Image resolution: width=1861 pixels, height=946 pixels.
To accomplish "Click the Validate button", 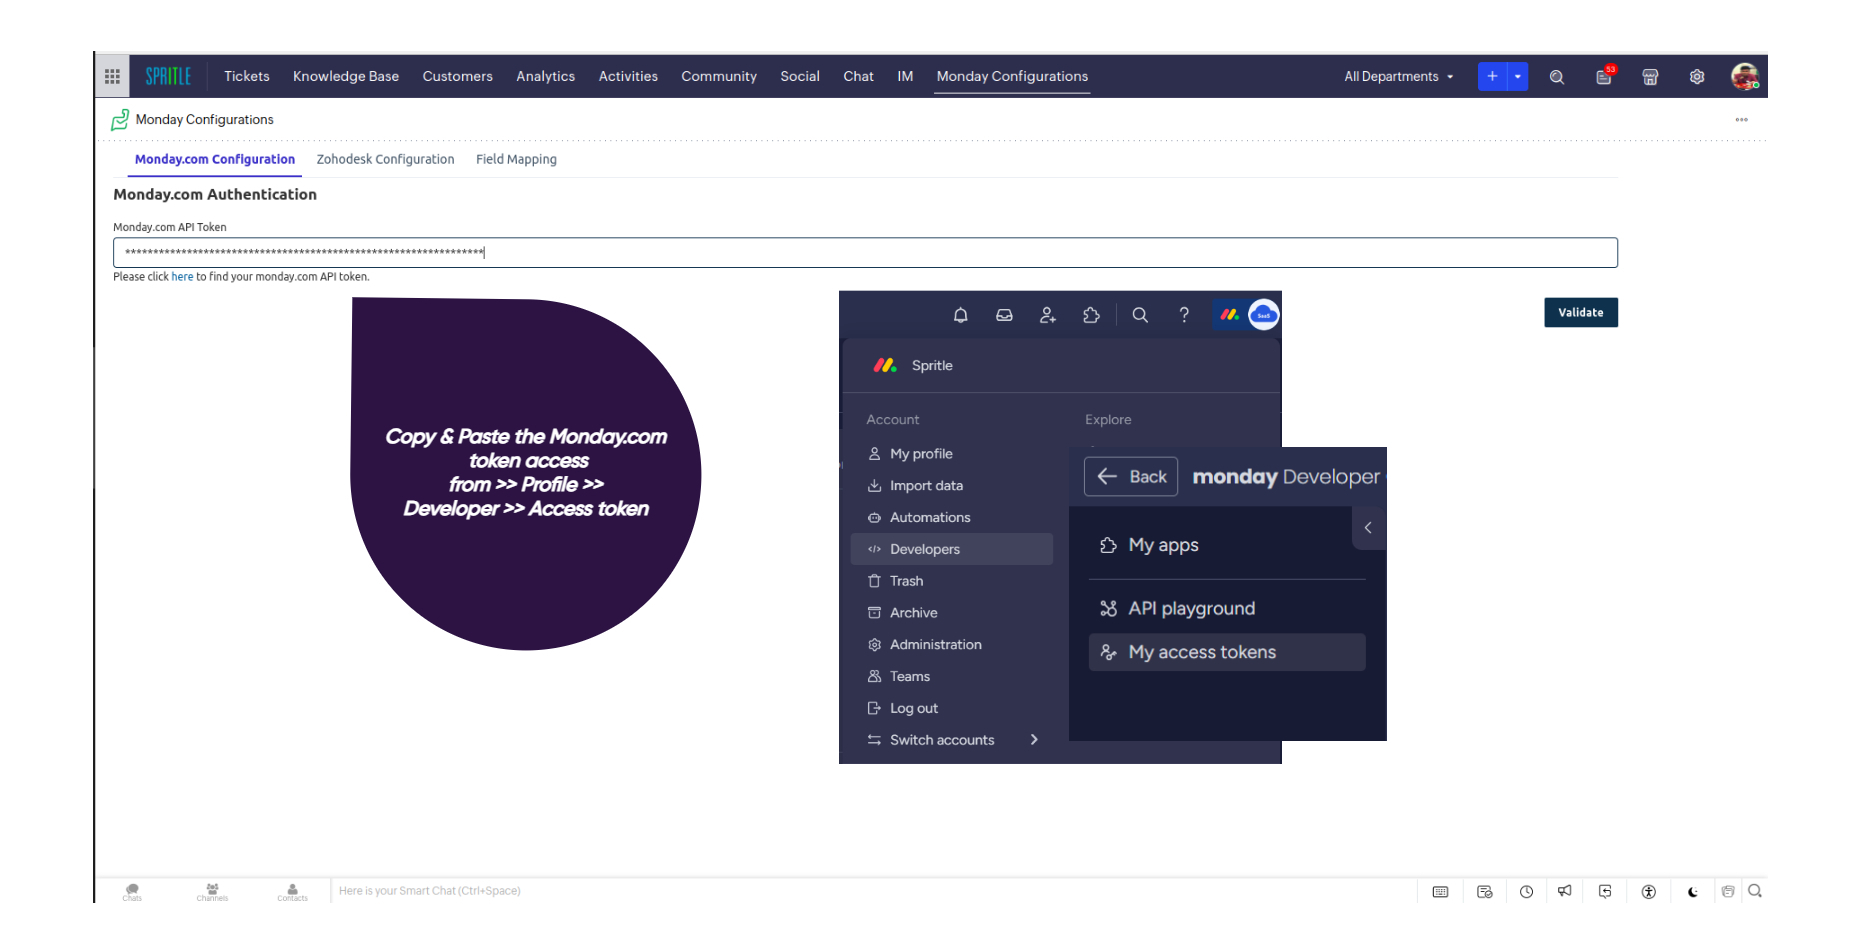I will point(1581,312).
